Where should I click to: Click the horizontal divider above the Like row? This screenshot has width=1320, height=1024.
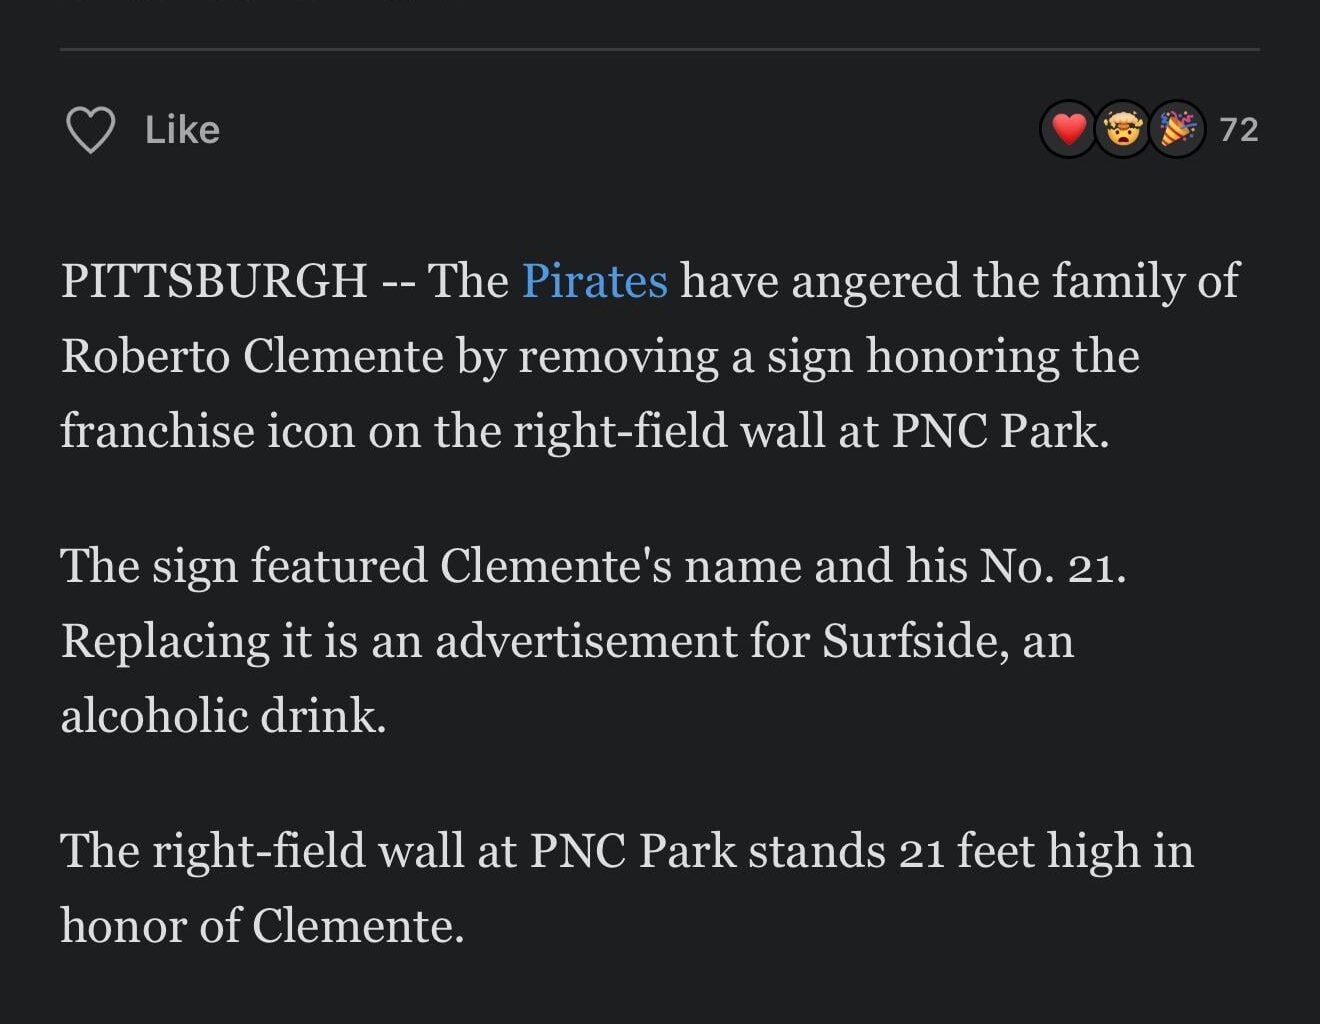tap(658, 46)
